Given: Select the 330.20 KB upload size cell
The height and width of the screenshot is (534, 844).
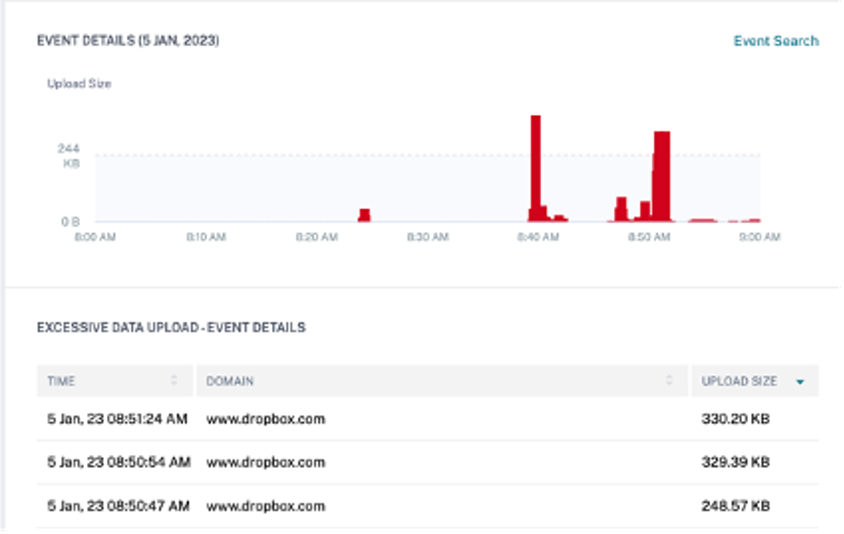Looking at the screenshot, I should tap(735, 419).
